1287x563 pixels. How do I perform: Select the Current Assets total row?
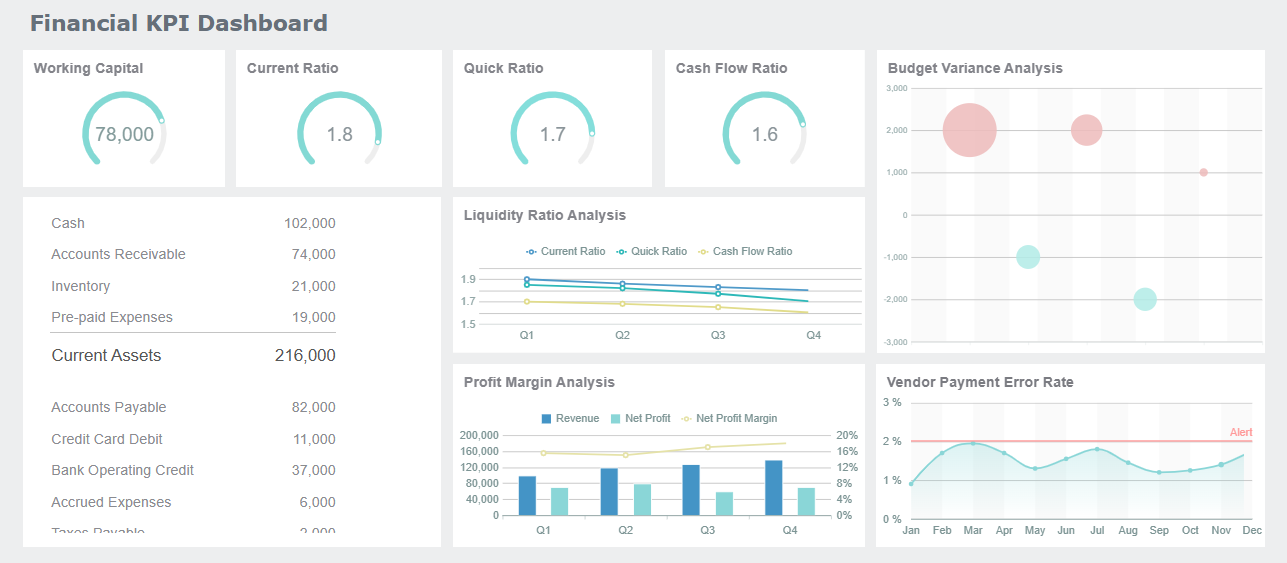coord(193,356)
